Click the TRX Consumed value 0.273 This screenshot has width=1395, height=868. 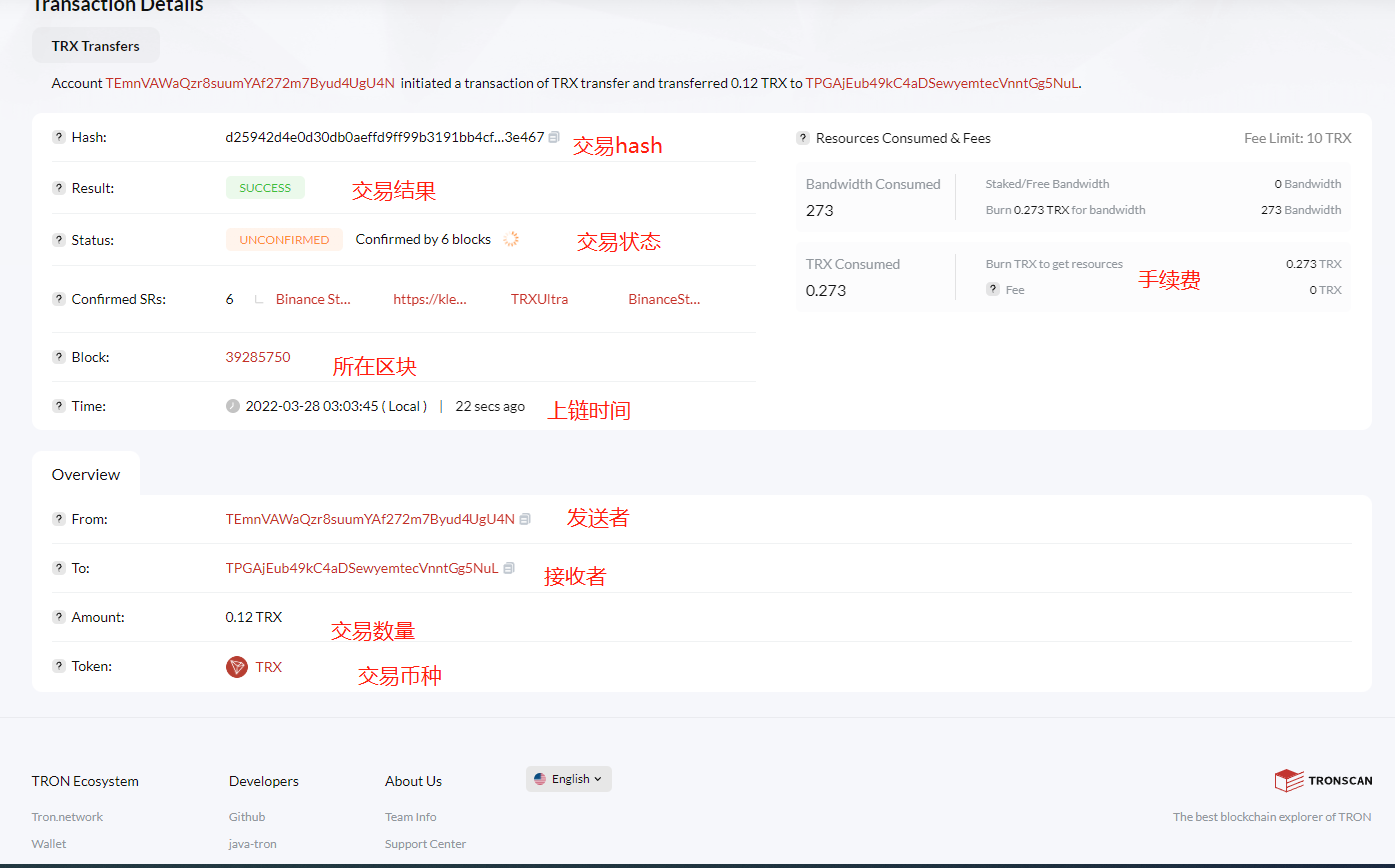[x=826, y=290]
